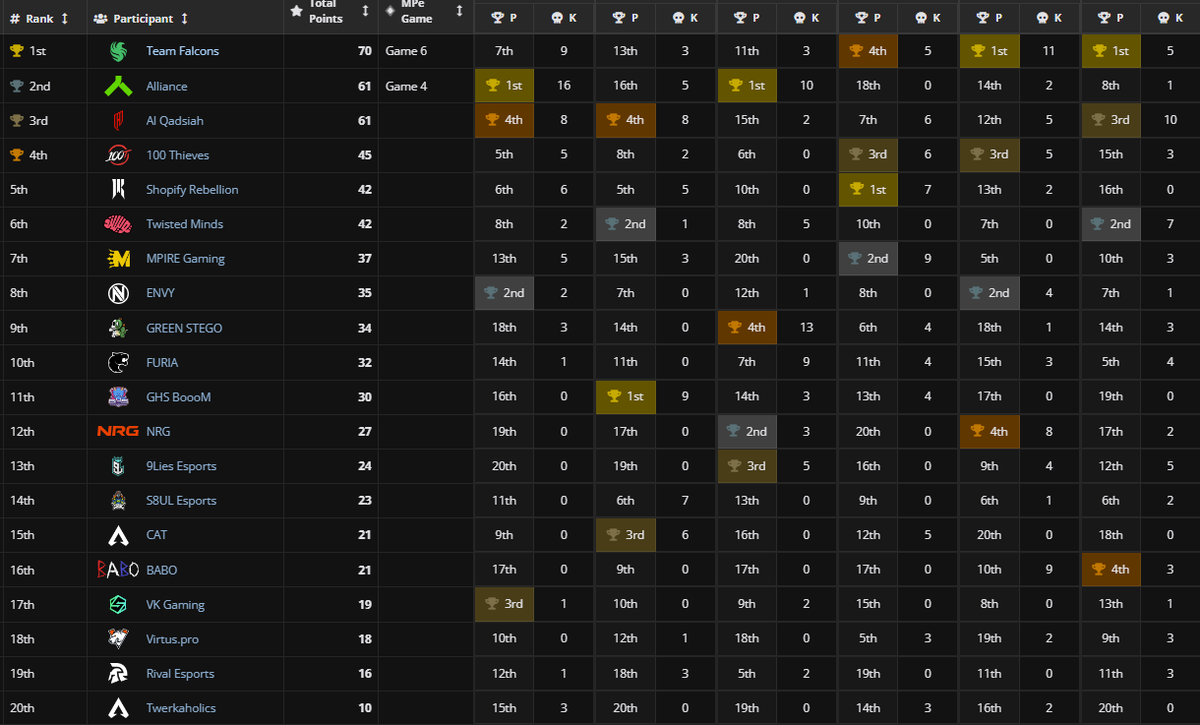Click S8UL Esports team logo
Viewport: 1200px width, 725px height.
tap(118, 500)
